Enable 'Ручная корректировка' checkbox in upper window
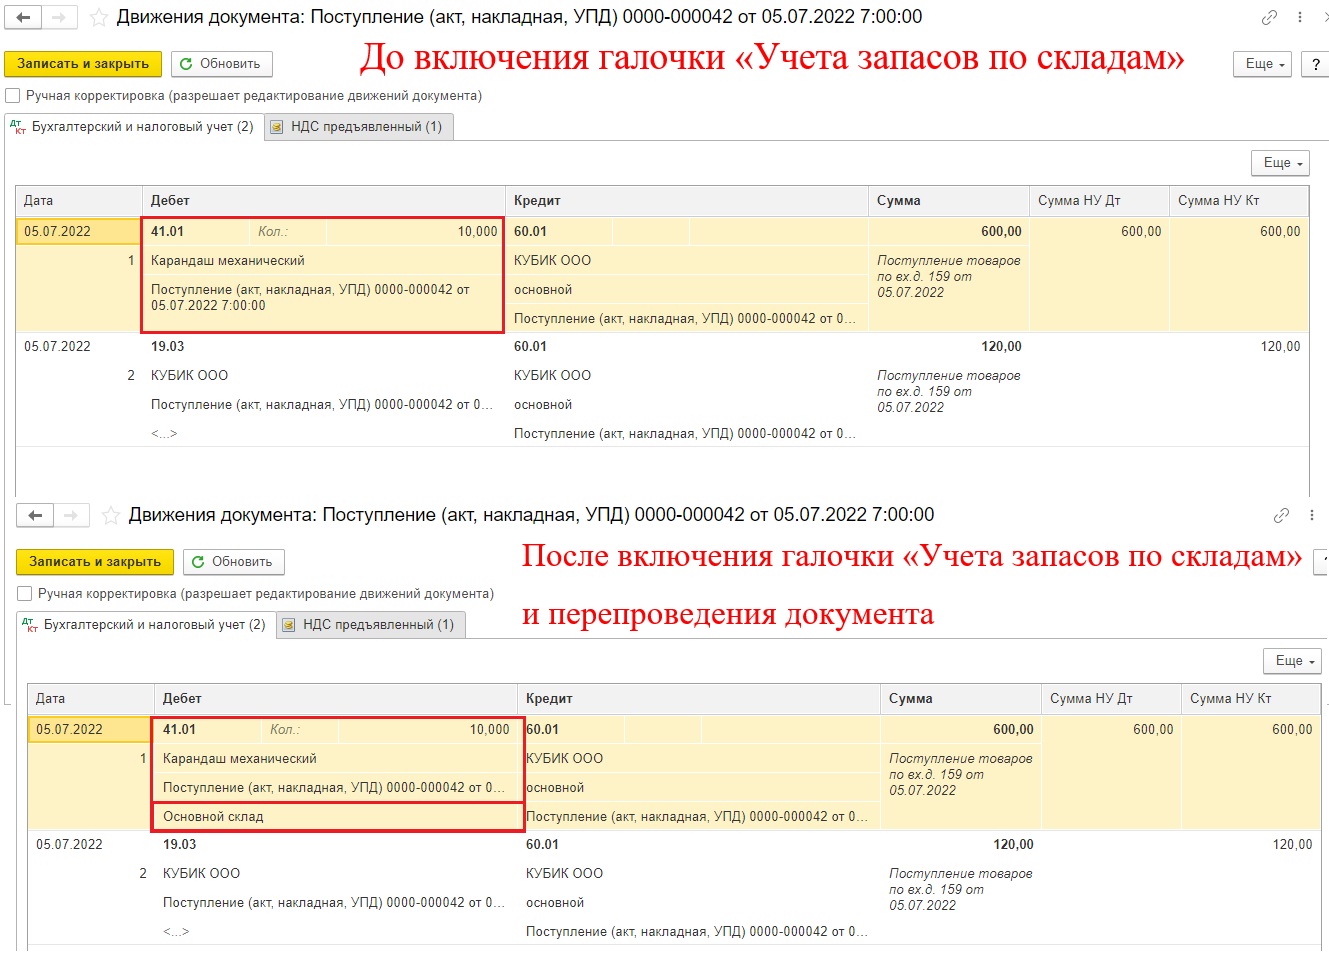The image size is (1329, 959). click(x=13, y=96)
